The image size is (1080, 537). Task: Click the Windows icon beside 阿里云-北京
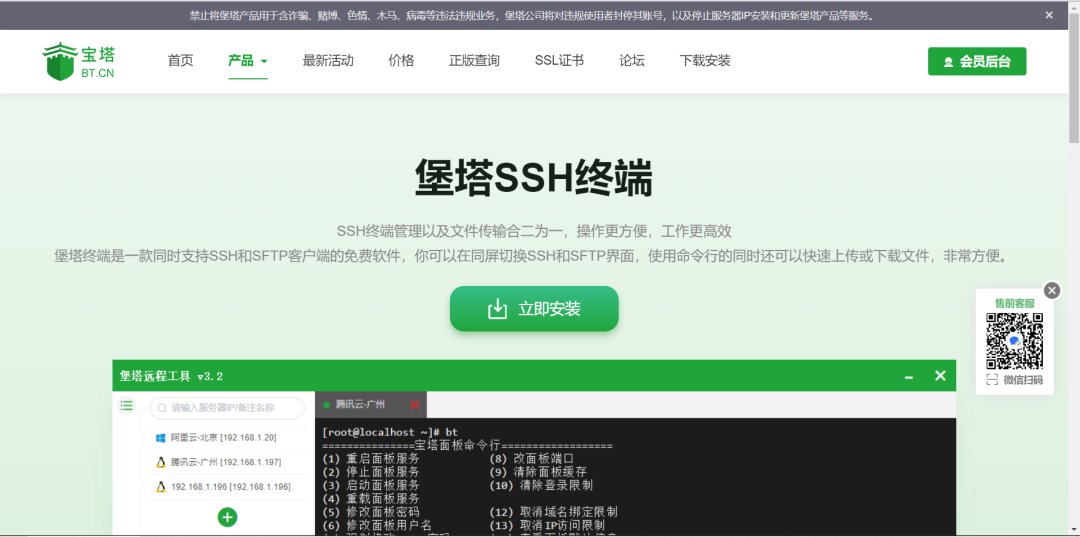(160, 437)
